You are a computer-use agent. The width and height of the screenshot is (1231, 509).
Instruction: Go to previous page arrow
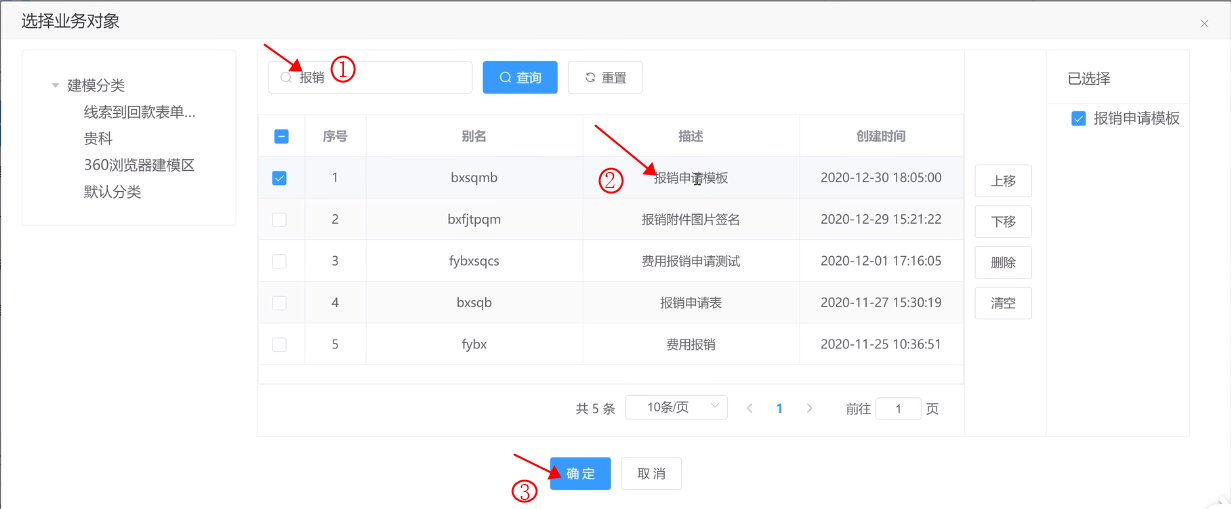click(x=749, y=408)
